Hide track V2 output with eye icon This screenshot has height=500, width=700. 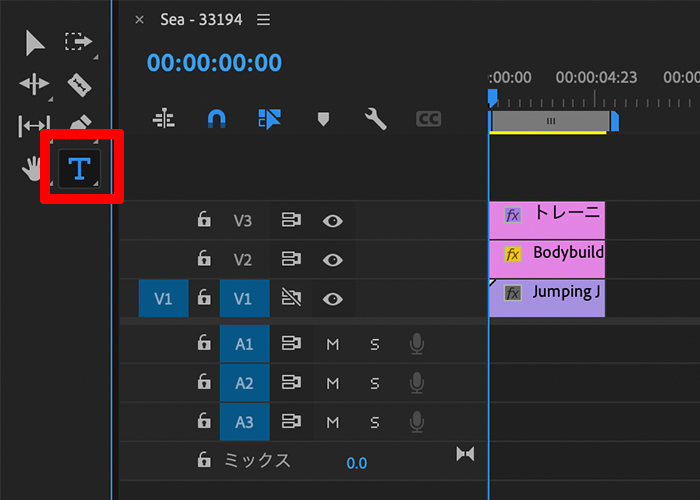333,260
